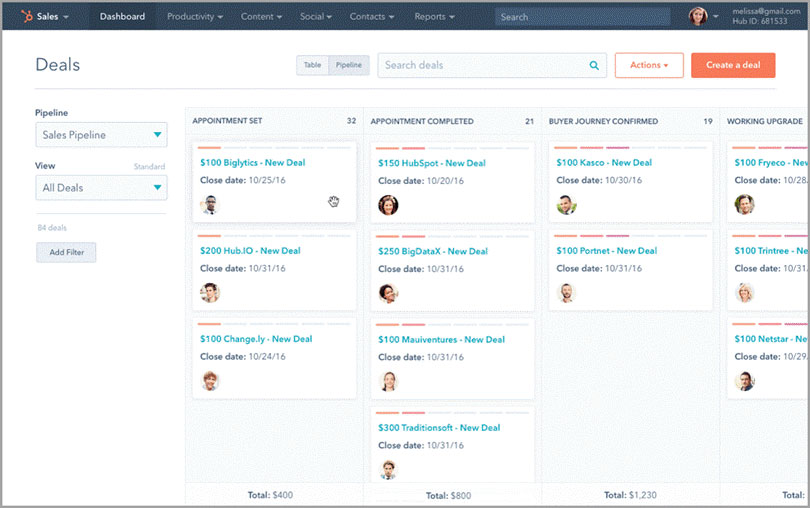Screen dimensions: 810x508
Task: Open the $300 Traditionsoft - New Deal link
Action: (439, 428)
